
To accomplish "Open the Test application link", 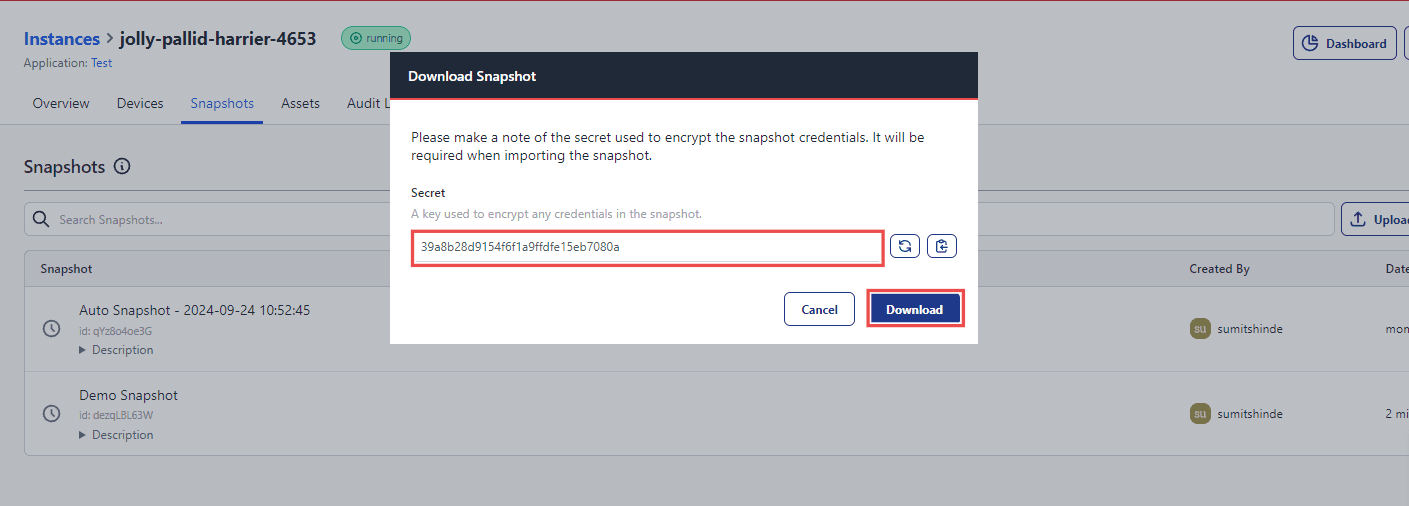I will [102, 63].
